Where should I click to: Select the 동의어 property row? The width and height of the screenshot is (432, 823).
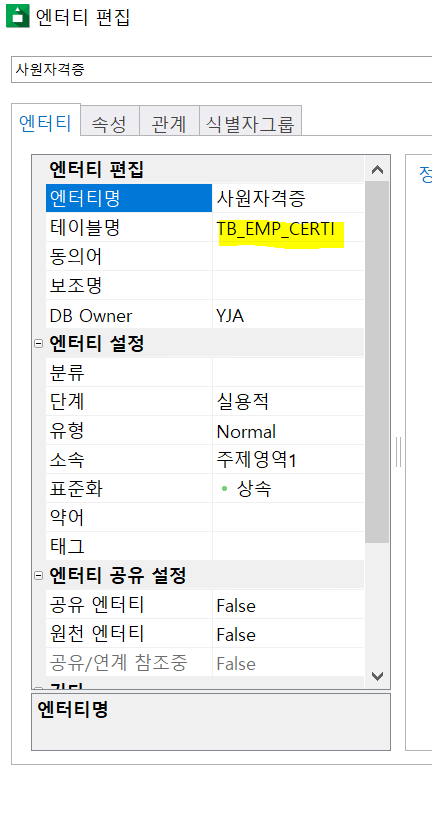[205, 256]
